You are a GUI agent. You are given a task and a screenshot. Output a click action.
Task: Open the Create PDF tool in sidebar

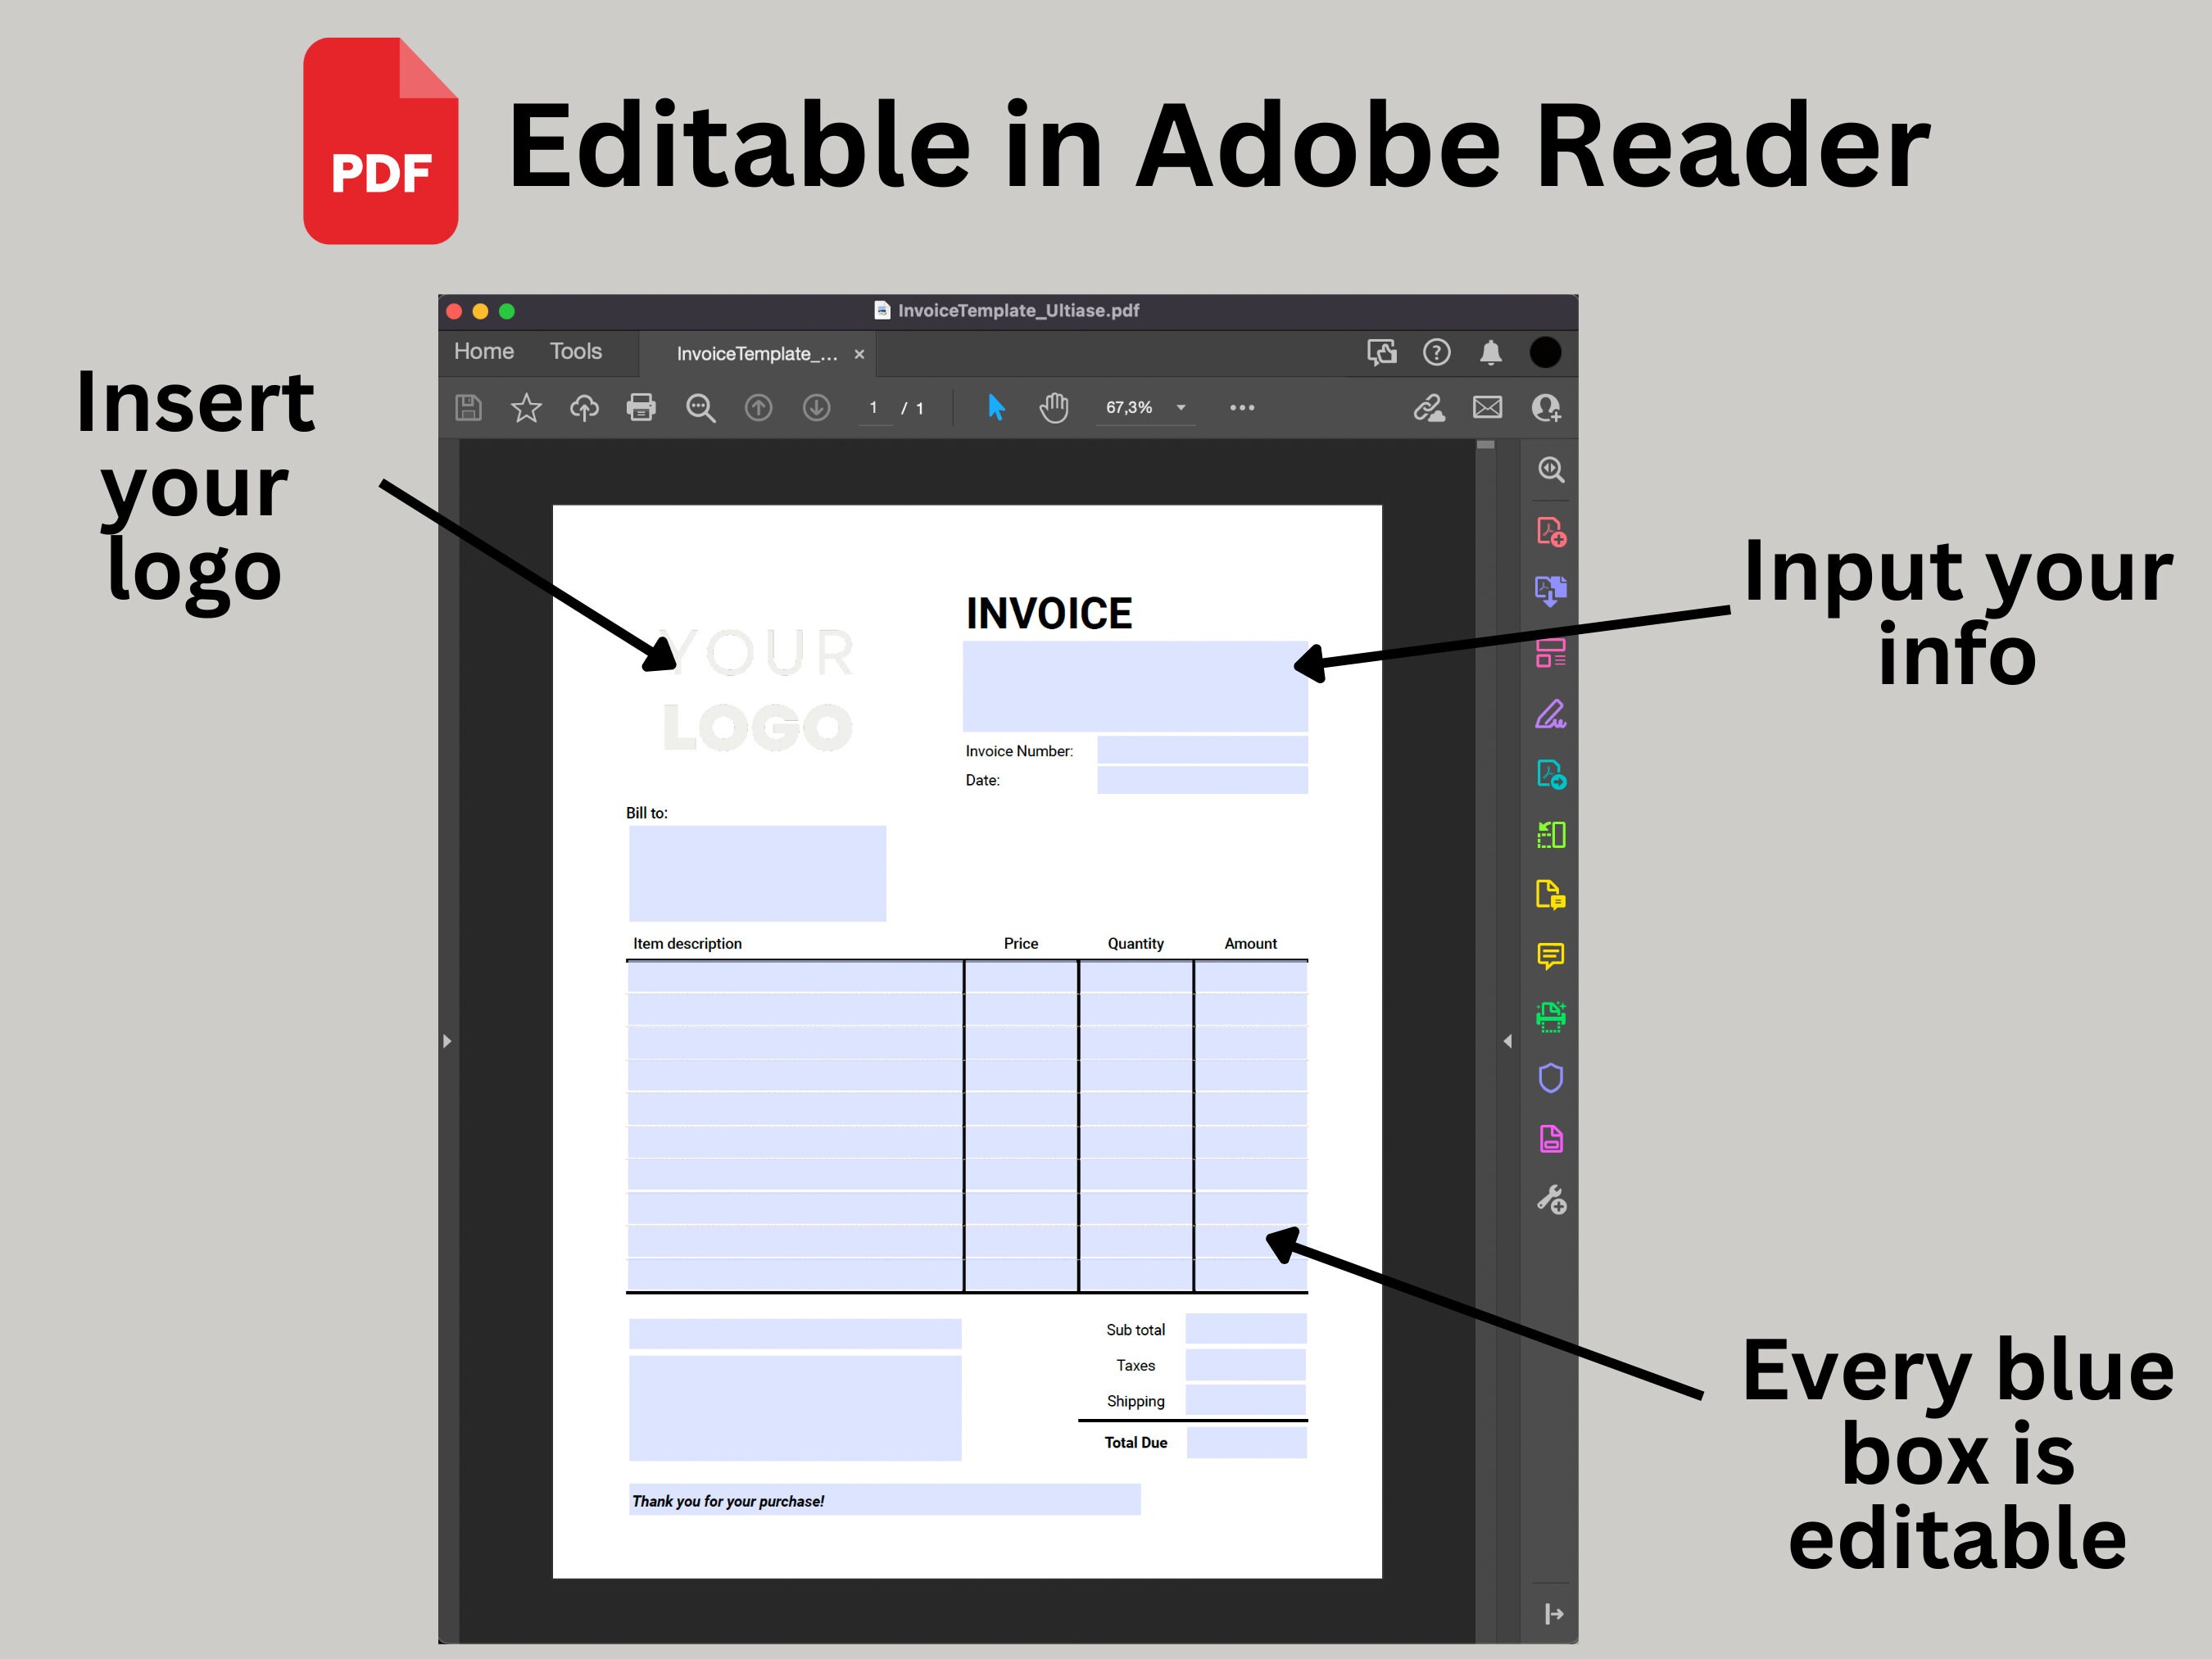pos(1551,531)
